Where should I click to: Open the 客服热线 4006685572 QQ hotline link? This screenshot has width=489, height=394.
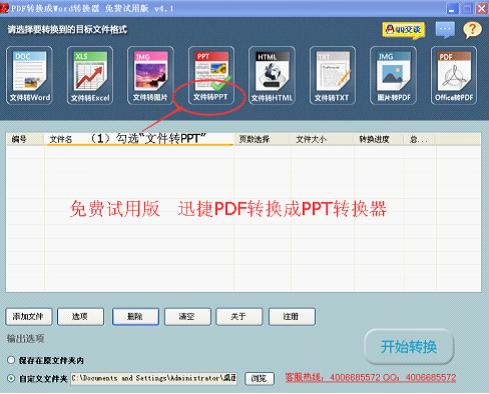[x=370, y=378]
